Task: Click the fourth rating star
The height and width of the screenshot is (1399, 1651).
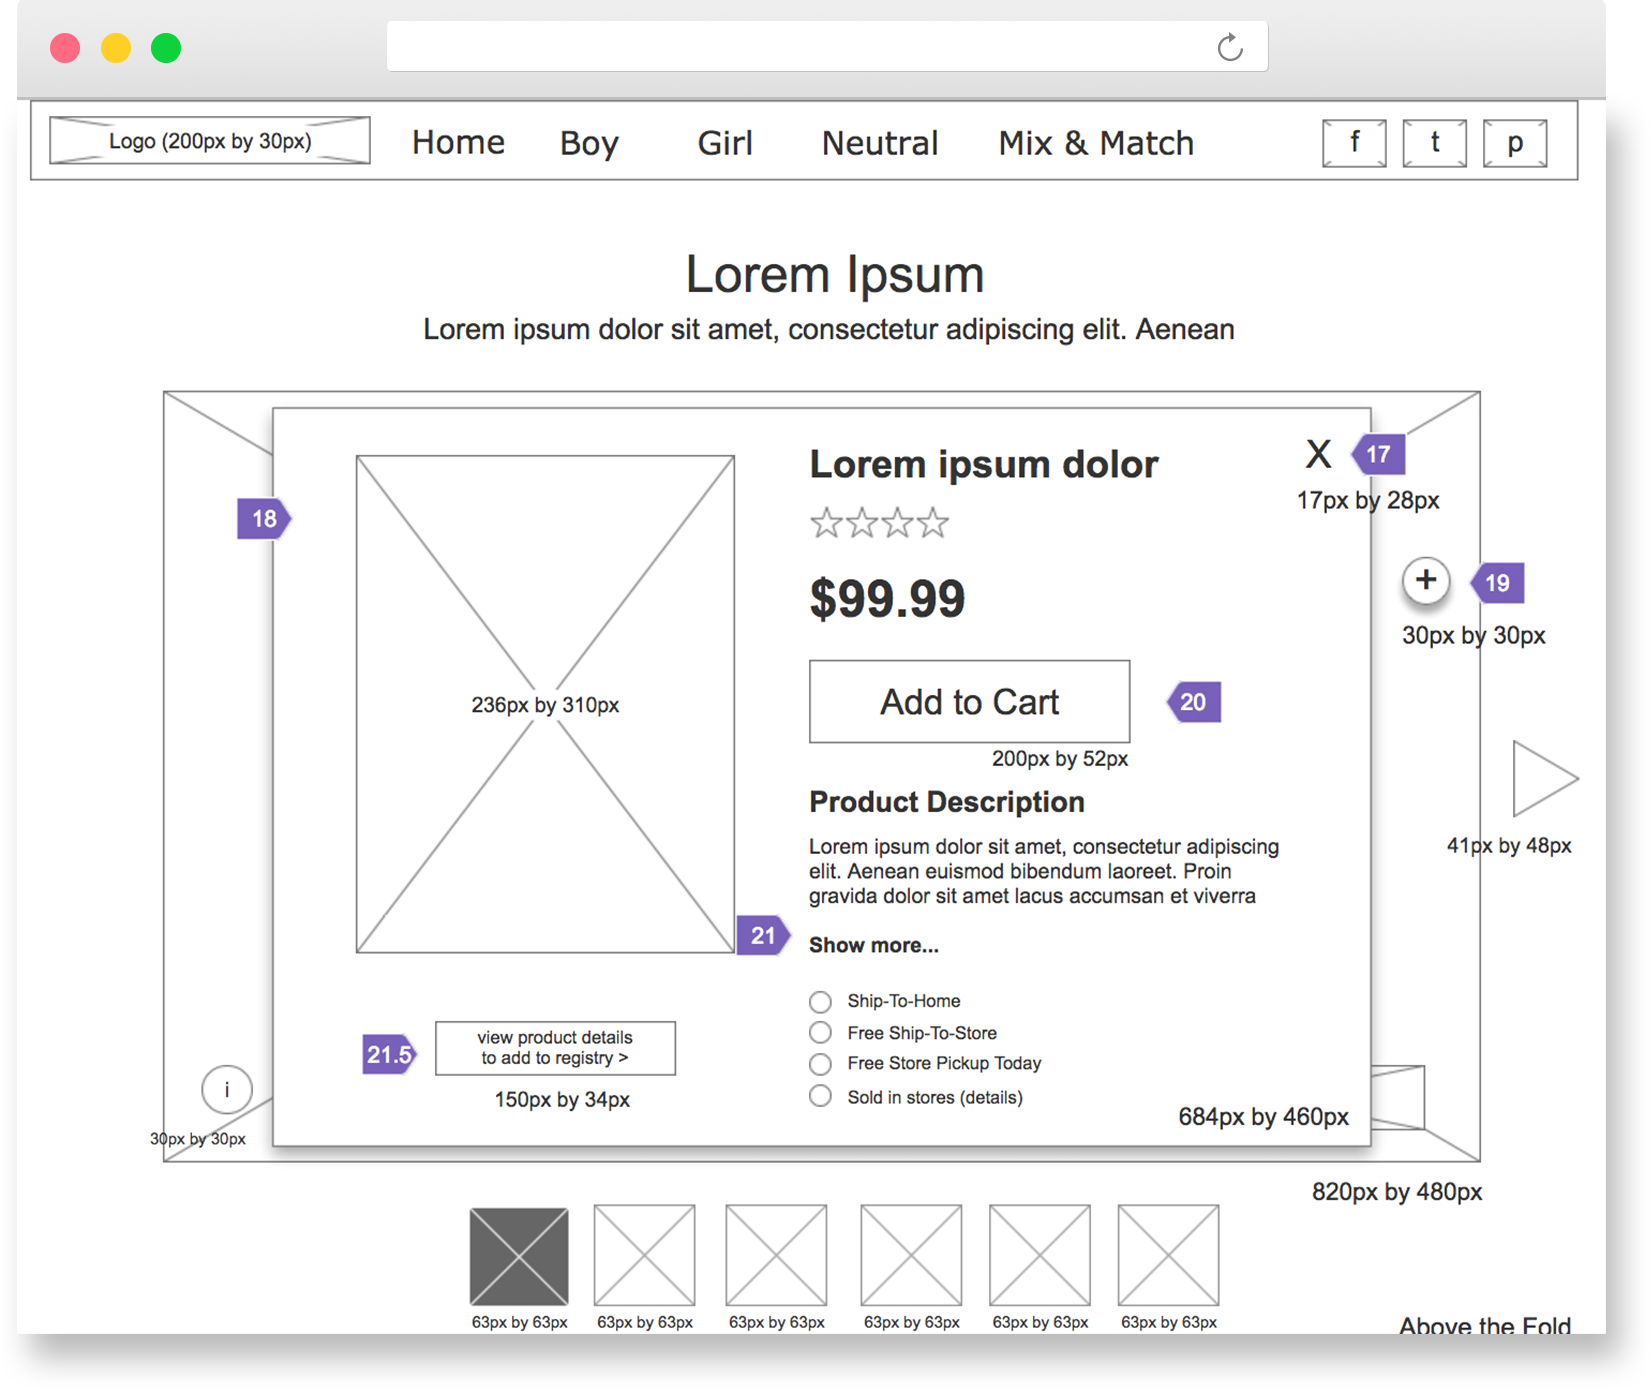Action: (933, 522)
